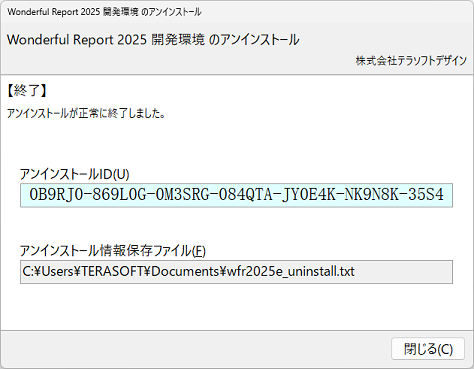The image size is (474, 369).
Task: Click the アンインストール情報保存ファイル(E) label
Action: tap(113, 251)
